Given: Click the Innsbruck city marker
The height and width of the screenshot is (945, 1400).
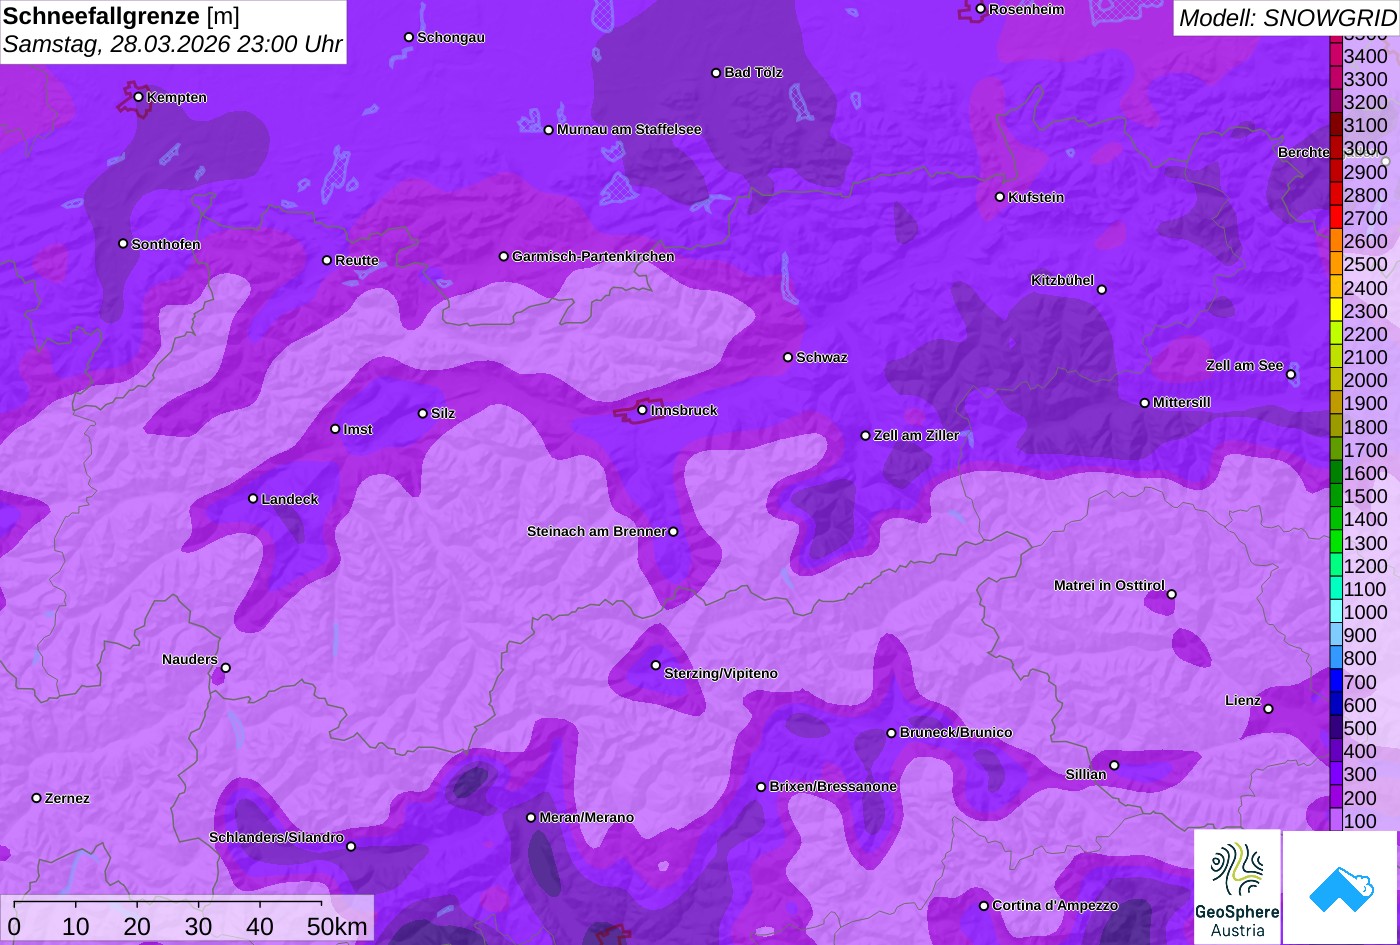Looking at the screenshot, I should click(642, 410).
